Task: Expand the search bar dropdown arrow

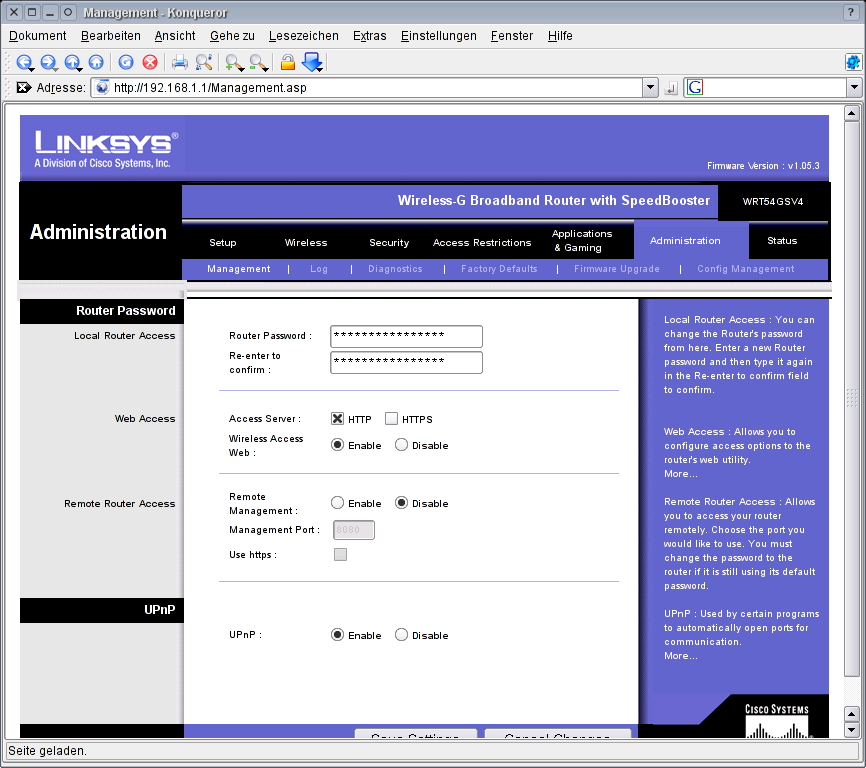Action: [x=854, y=87]
